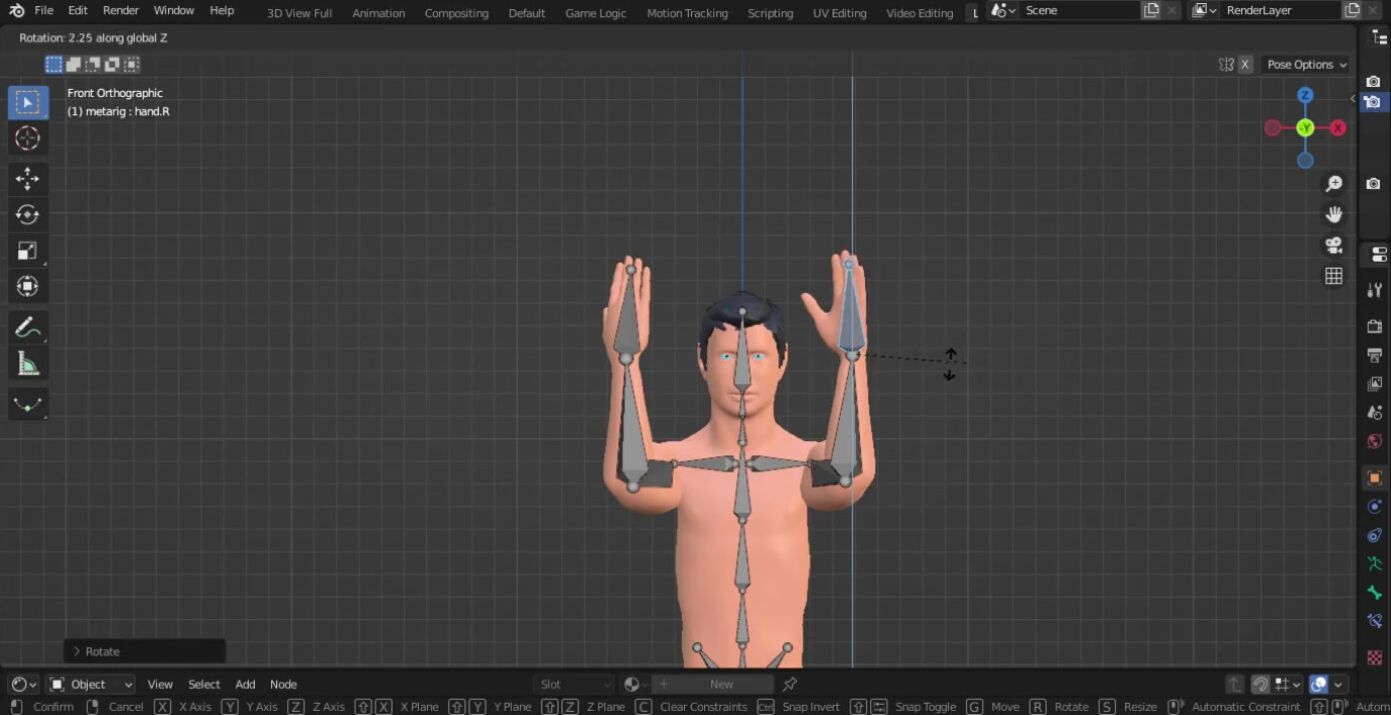
Task: Select the Measure tool
Action: (27, 365)
